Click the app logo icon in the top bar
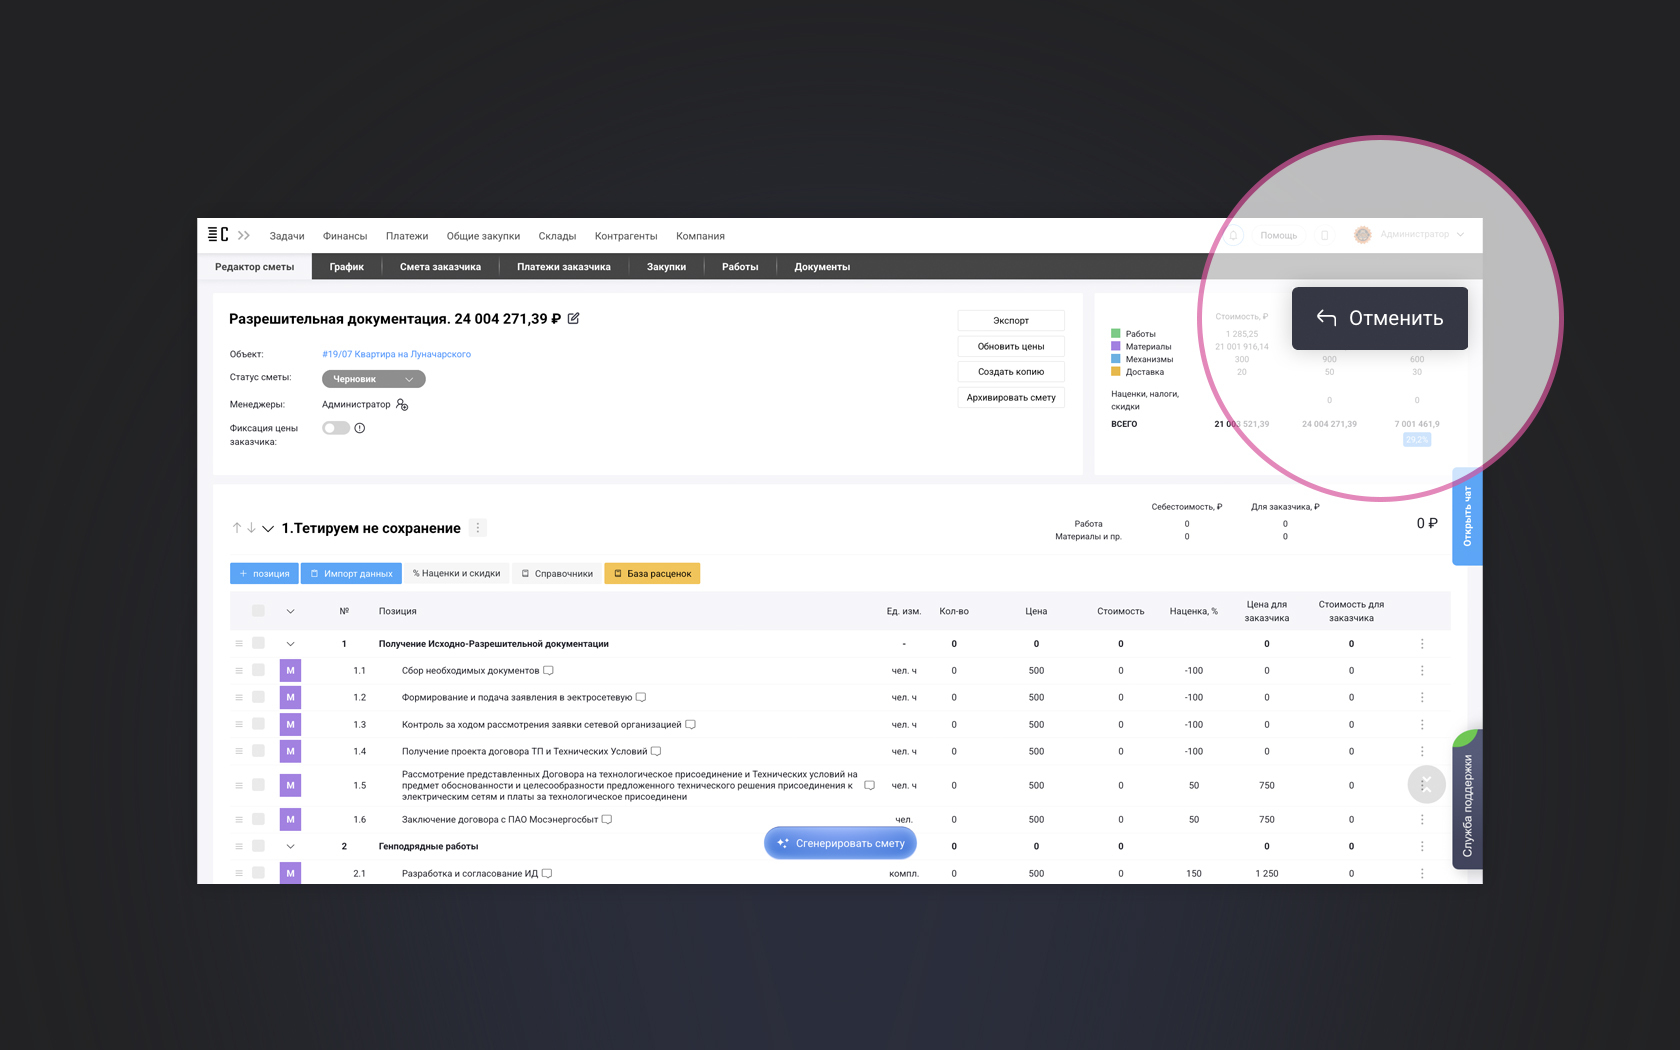Screen dimensions: 1680x1050 point(218,235)
